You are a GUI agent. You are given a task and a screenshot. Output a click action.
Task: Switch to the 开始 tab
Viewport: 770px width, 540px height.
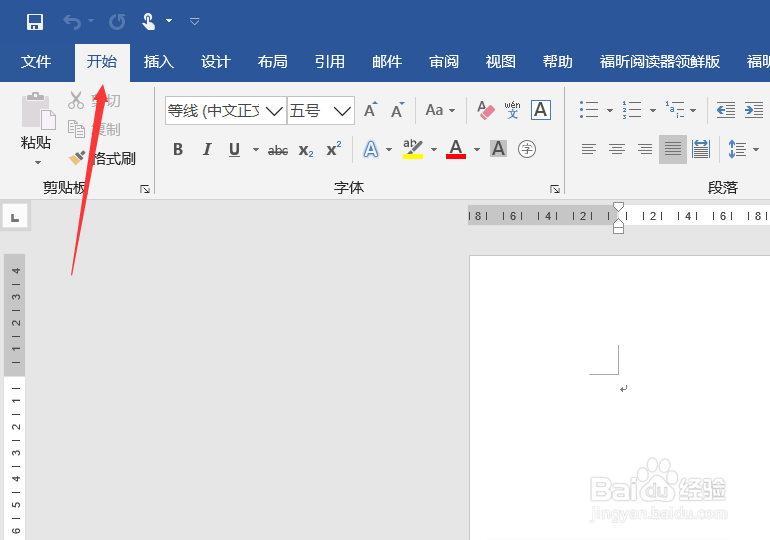coord(102,62)
